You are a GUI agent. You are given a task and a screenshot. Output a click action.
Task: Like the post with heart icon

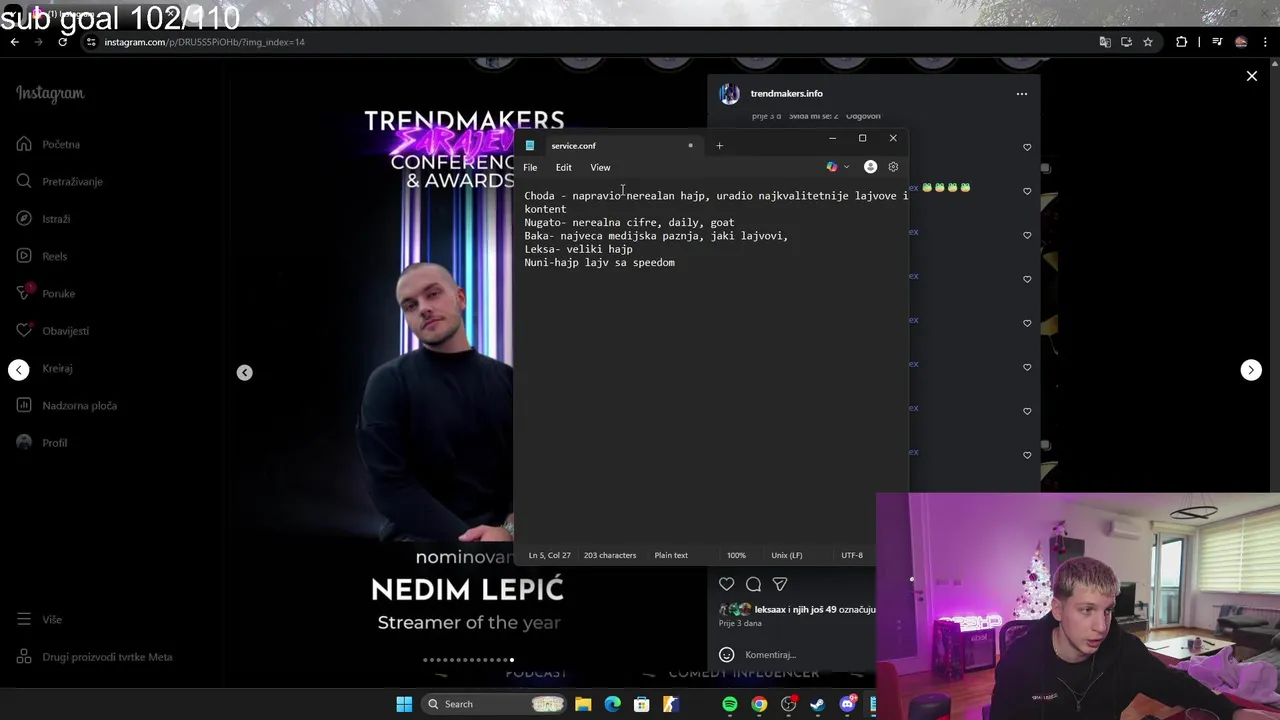726,584
